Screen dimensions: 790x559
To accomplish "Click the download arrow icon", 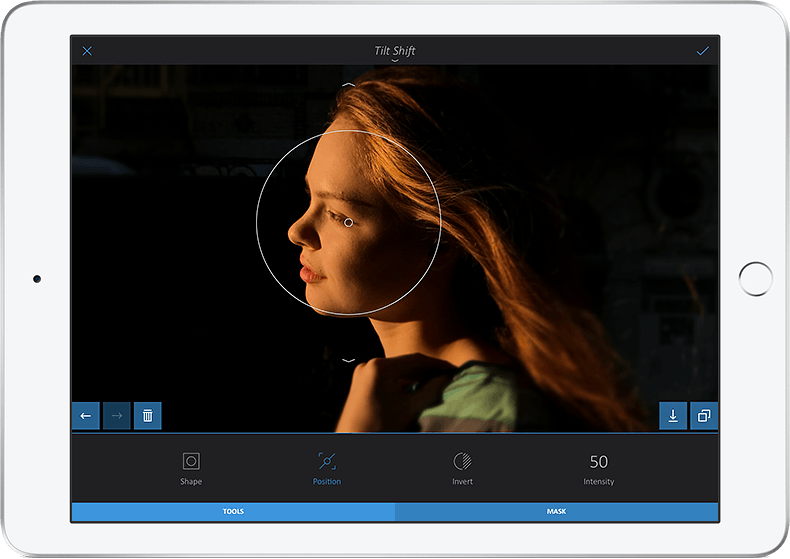I will coord(673,415).
